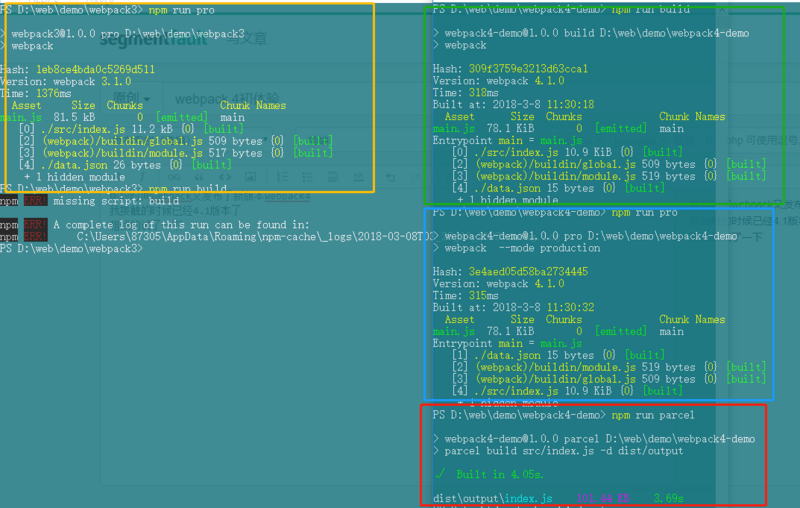Click image icon in background editor toolbar

click(x=251, y=177)
